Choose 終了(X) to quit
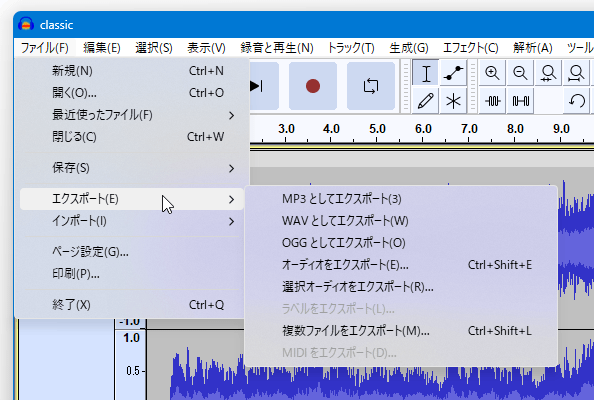Viewport: 594px width, 400px height. tap(131, 305)
